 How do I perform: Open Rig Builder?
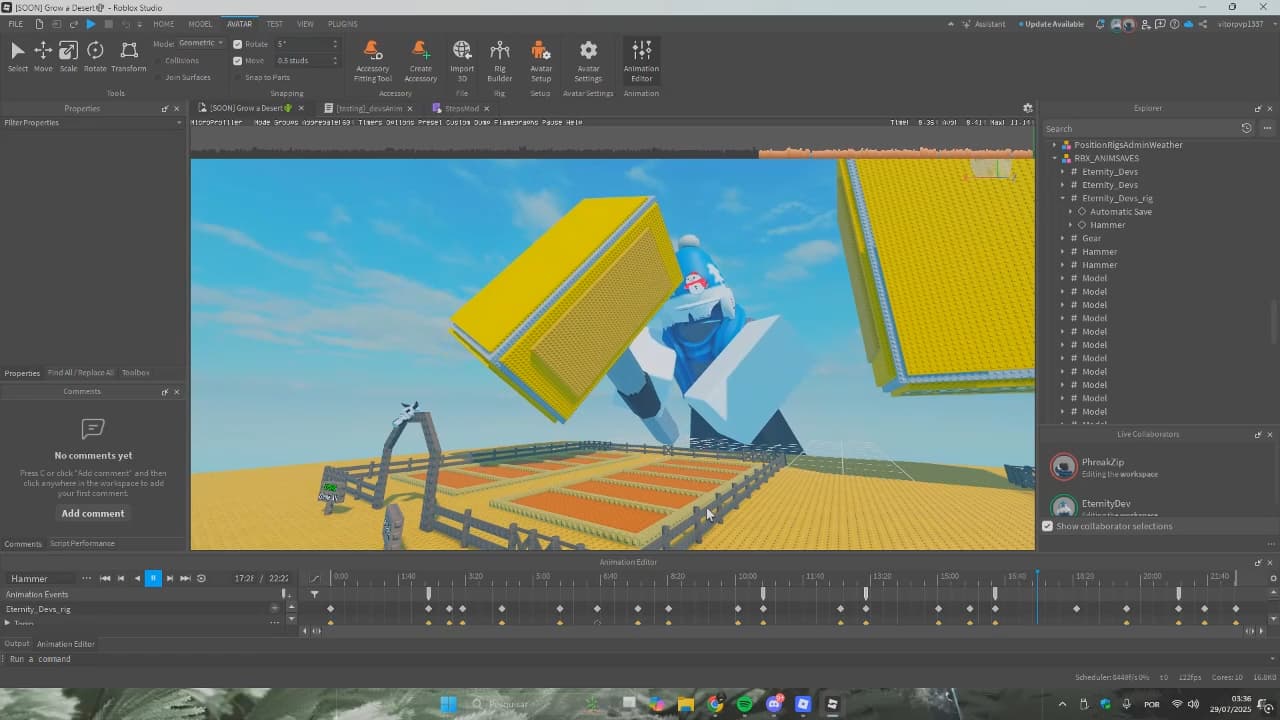point(499,60)
